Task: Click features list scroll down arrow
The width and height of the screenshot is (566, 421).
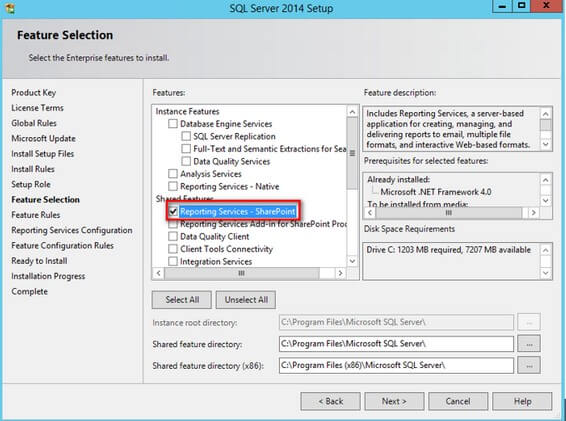Action: coord(352,261)
